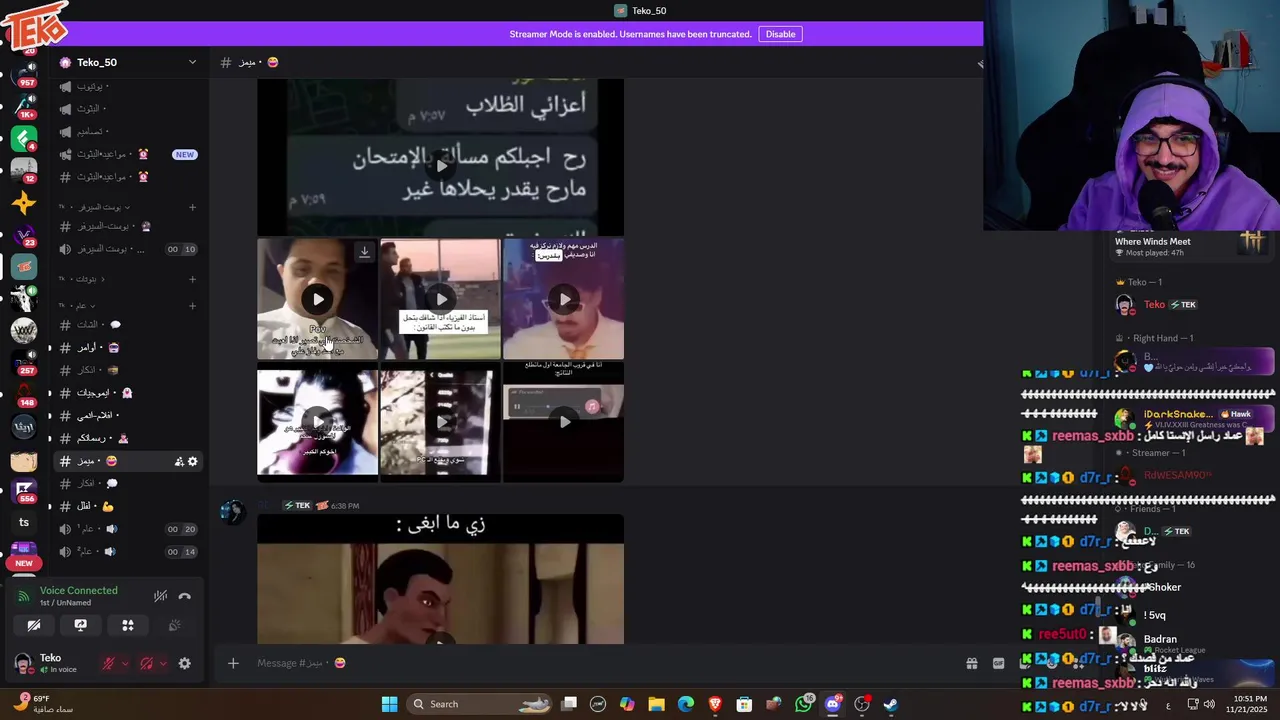
Task: Disconnect from the voice channel
Action: (184, 596)
